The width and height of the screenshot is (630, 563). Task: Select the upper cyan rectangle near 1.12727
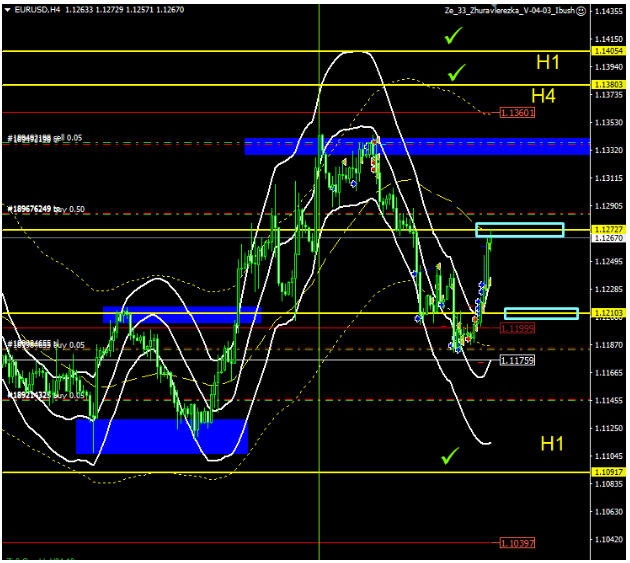pyautogui.click(x=519, y=230)
